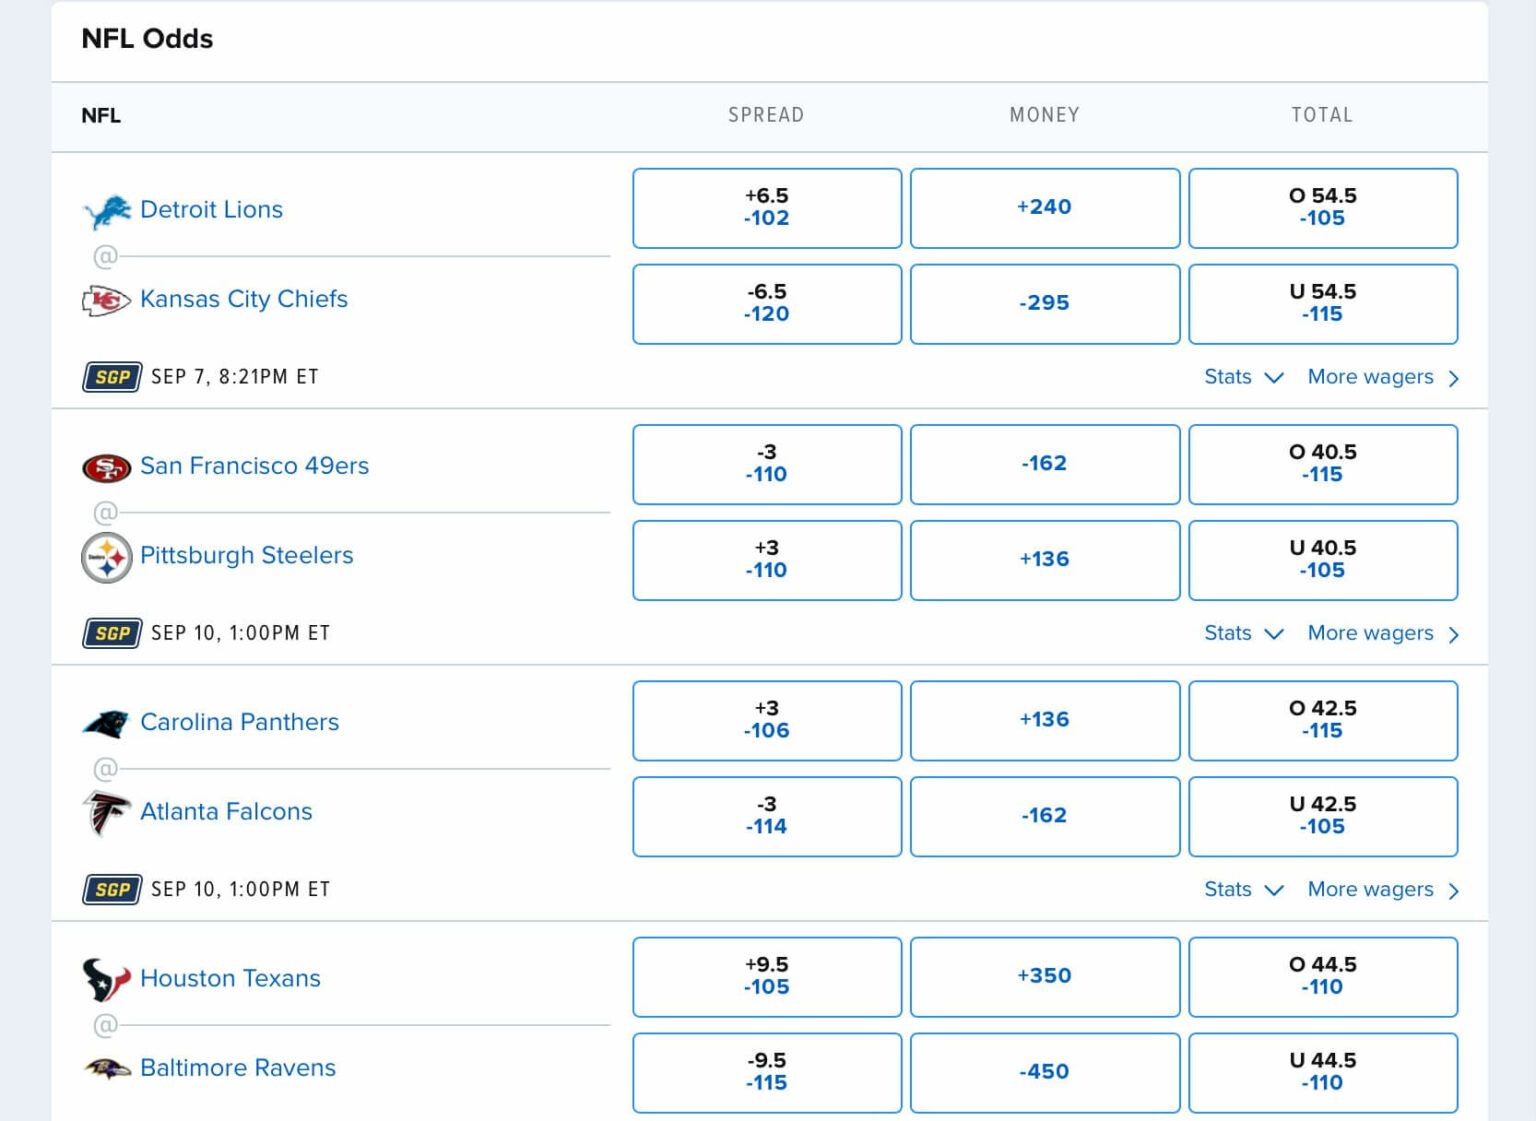The width and height of the screenshot is (1536, 1121).
Task: Open the Carolina Panthers team link
Action: 240,721
